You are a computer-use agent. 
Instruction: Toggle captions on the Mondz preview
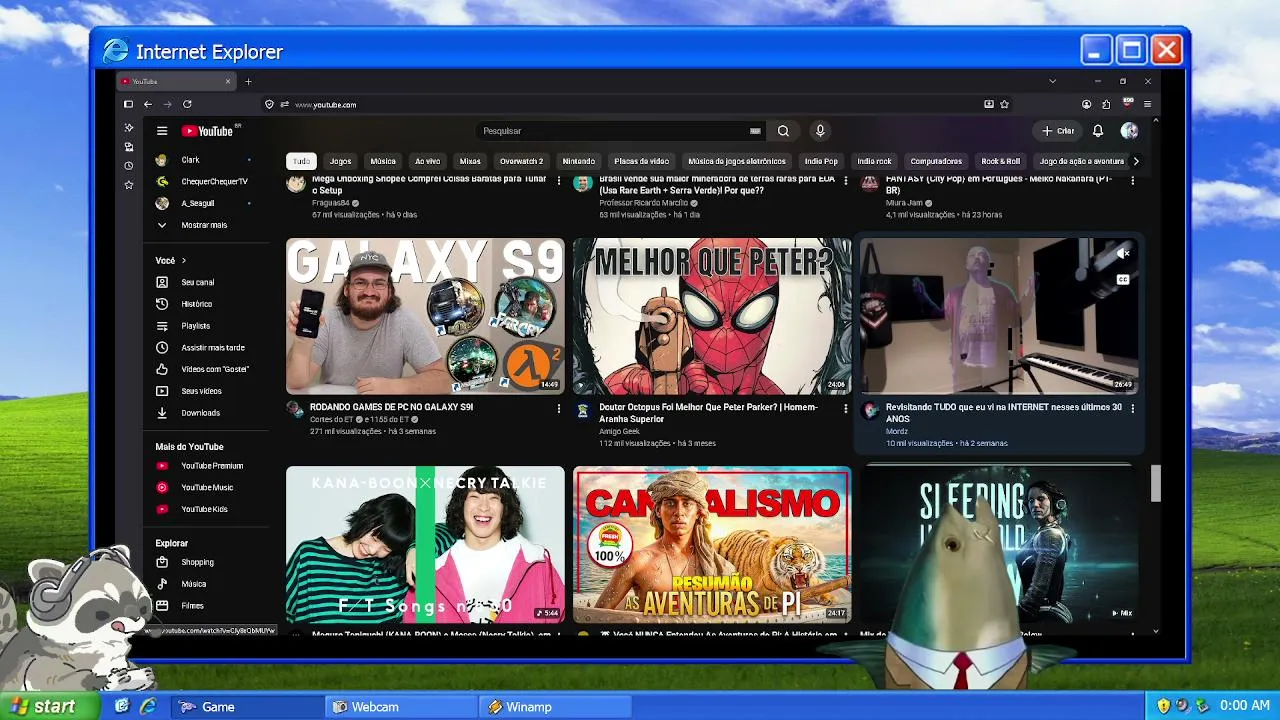pyautogui.click(x=1123, y=280)
